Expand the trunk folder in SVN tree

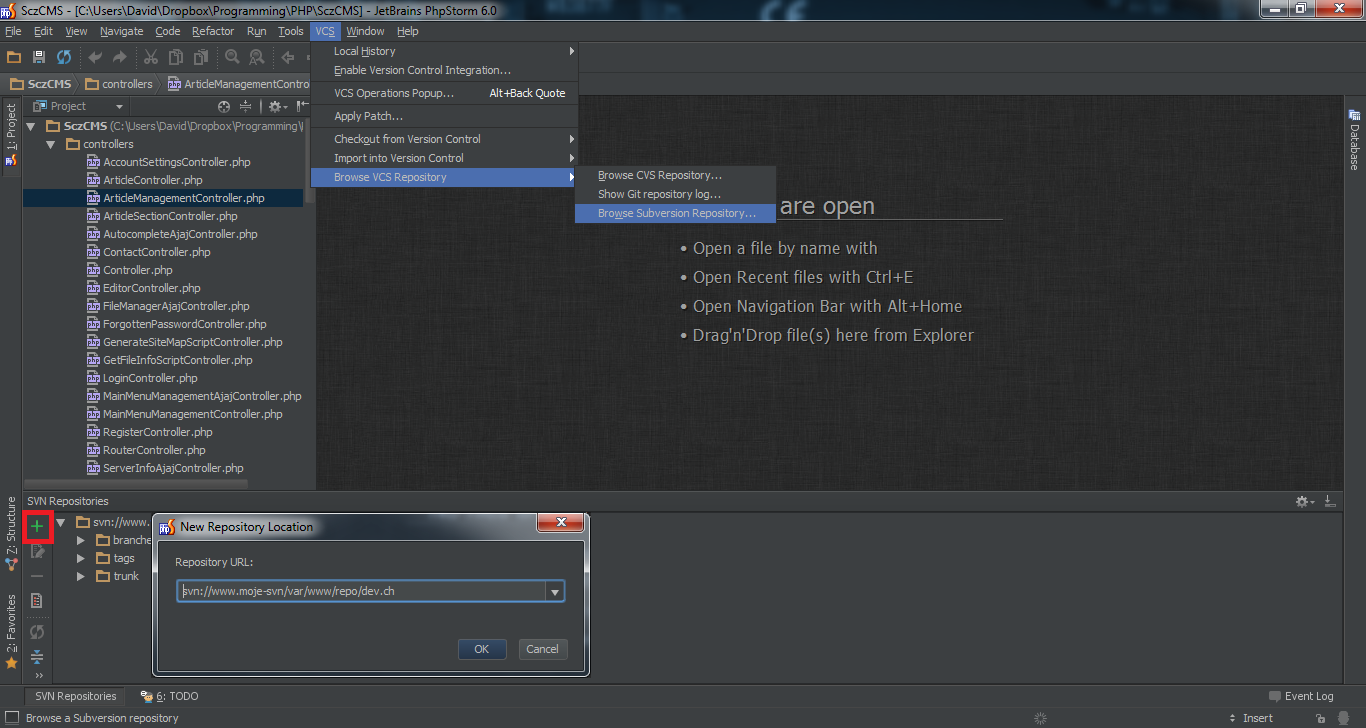pyautogui.click(x=81, y=576)
